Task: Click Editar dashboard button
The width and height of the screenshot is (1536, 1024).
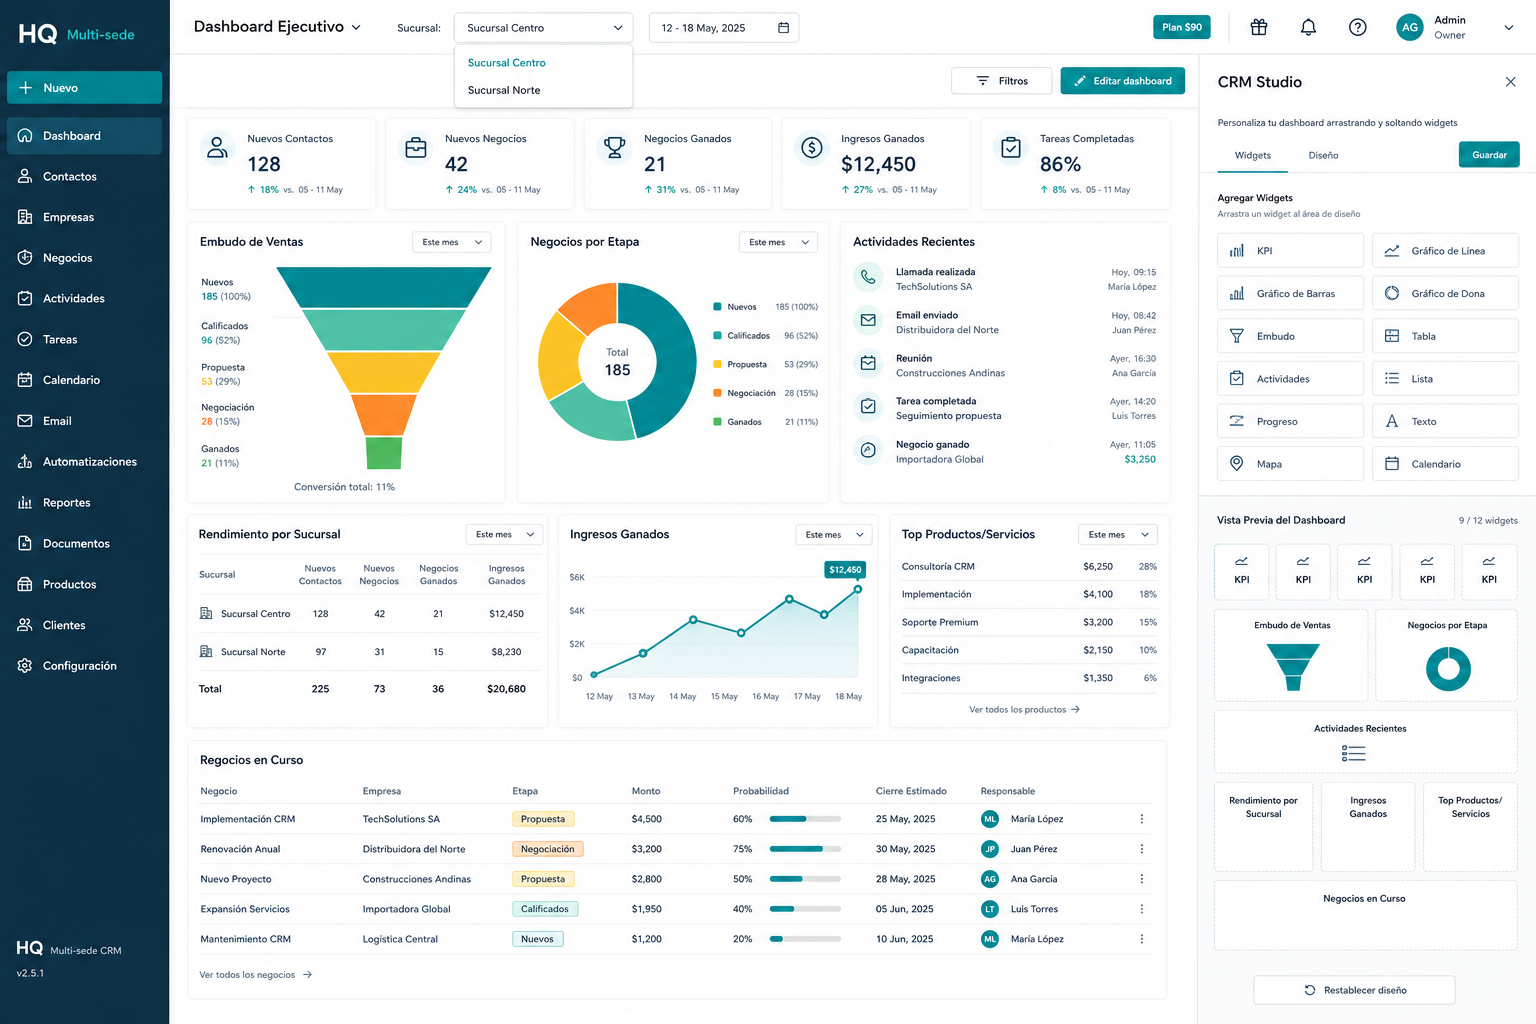Action: point(1122,81)
